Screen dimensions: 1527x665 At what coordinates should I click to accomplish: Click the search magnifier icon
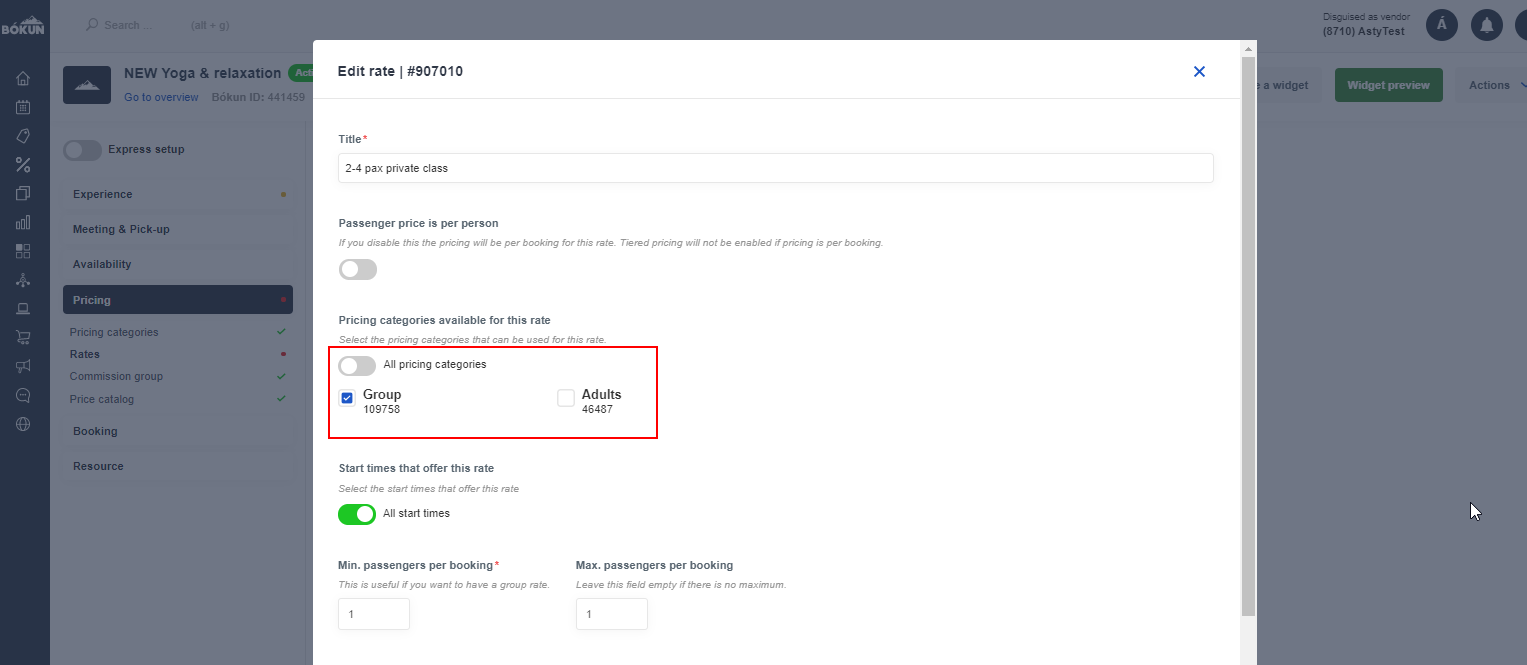tap(92, 25)
